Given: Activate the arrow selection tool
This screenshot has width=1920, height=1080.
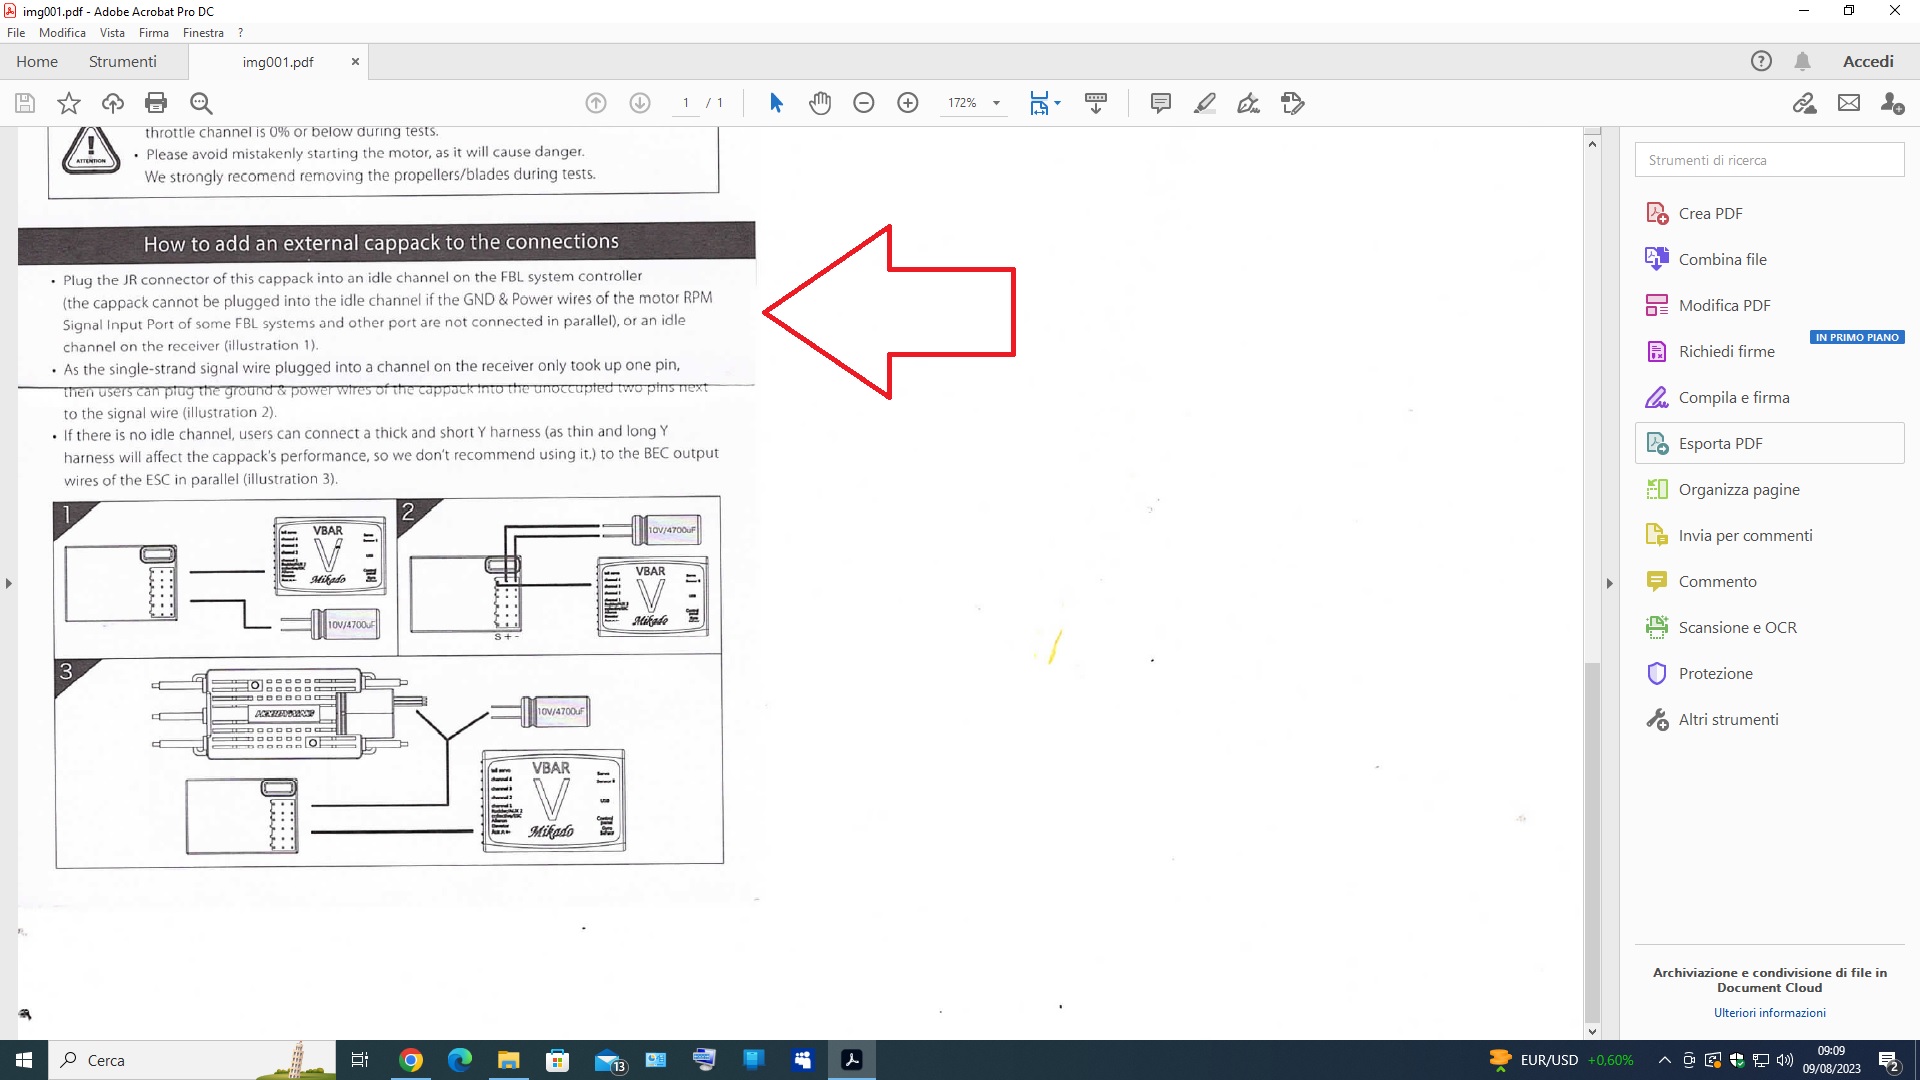Looking at the screenshot, I should tap(776, 103).
